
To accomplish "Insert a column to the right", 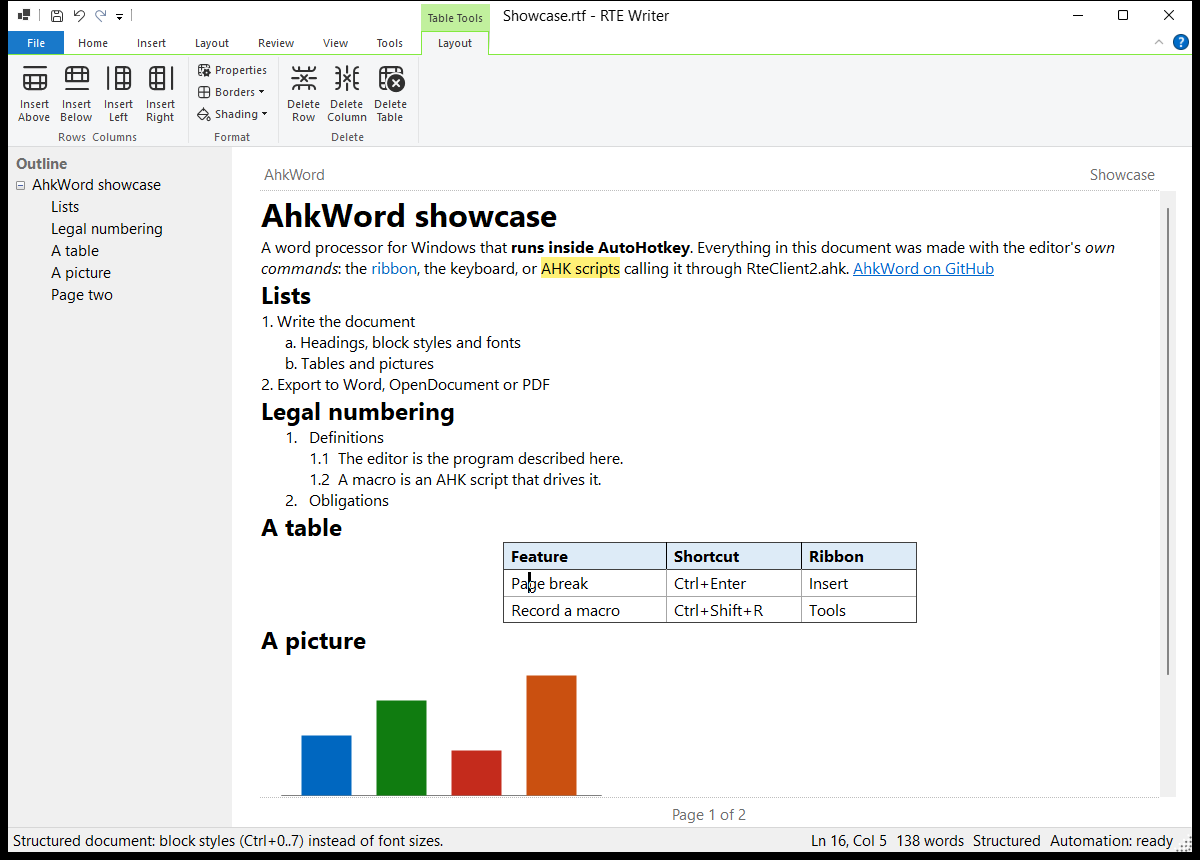I will point(160,94).
